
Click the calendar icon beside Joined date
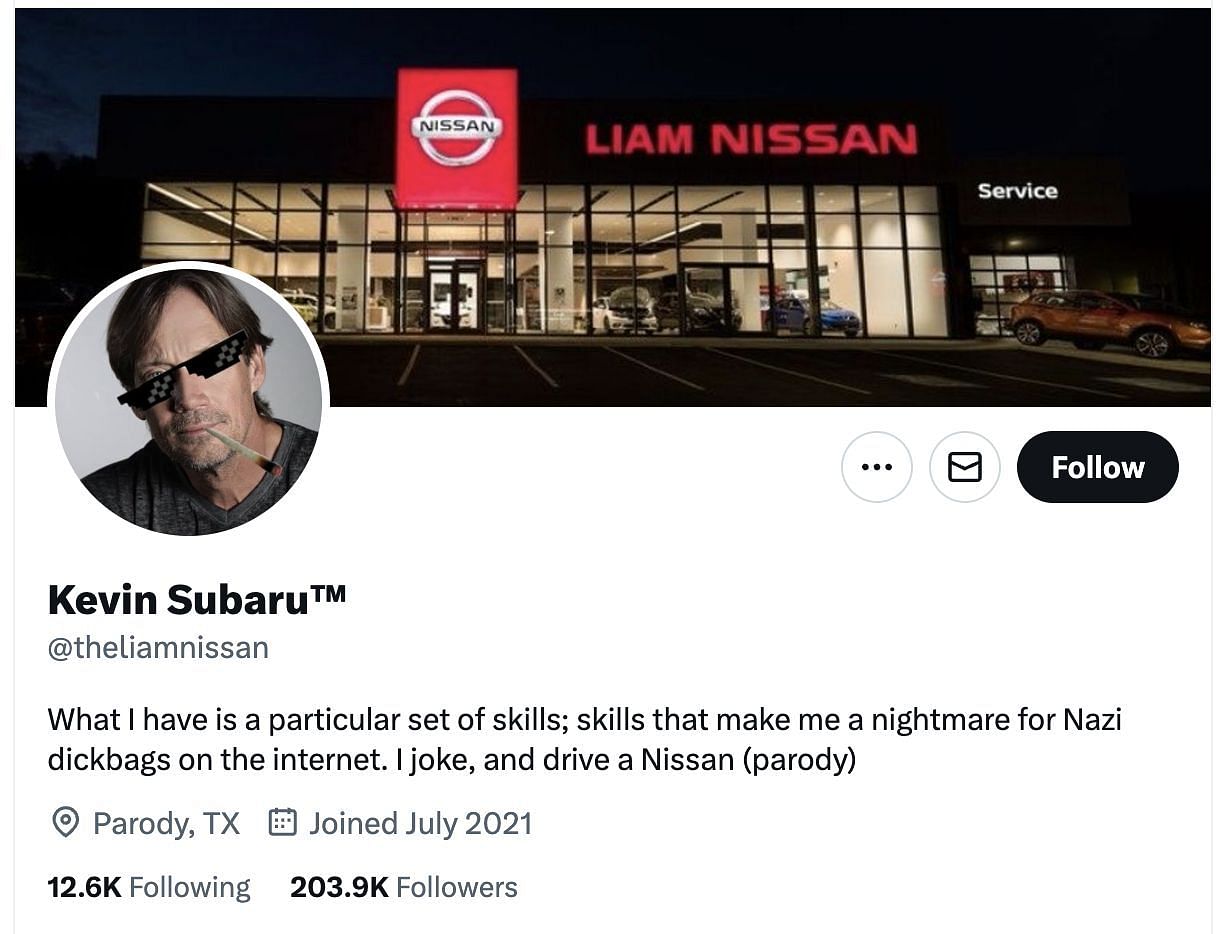click(283, 823)
